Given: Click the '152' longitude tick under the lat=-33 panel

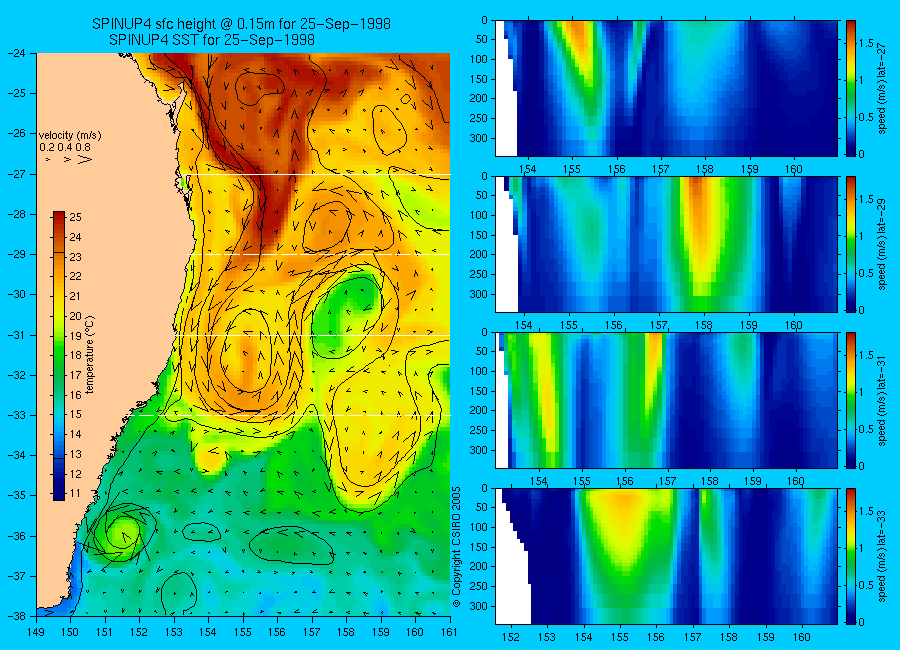Looking at the screenshot, I should [x=510, y=637].
